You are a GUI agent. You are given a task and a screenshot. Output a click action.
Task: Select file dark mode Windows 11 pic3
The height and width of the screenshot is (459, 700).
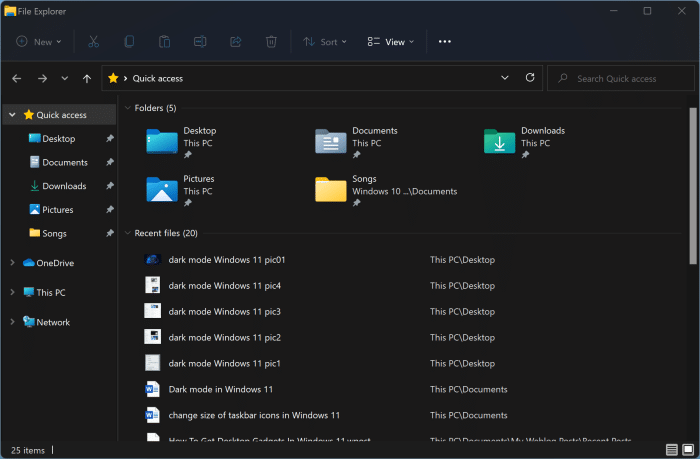point(225,311)
